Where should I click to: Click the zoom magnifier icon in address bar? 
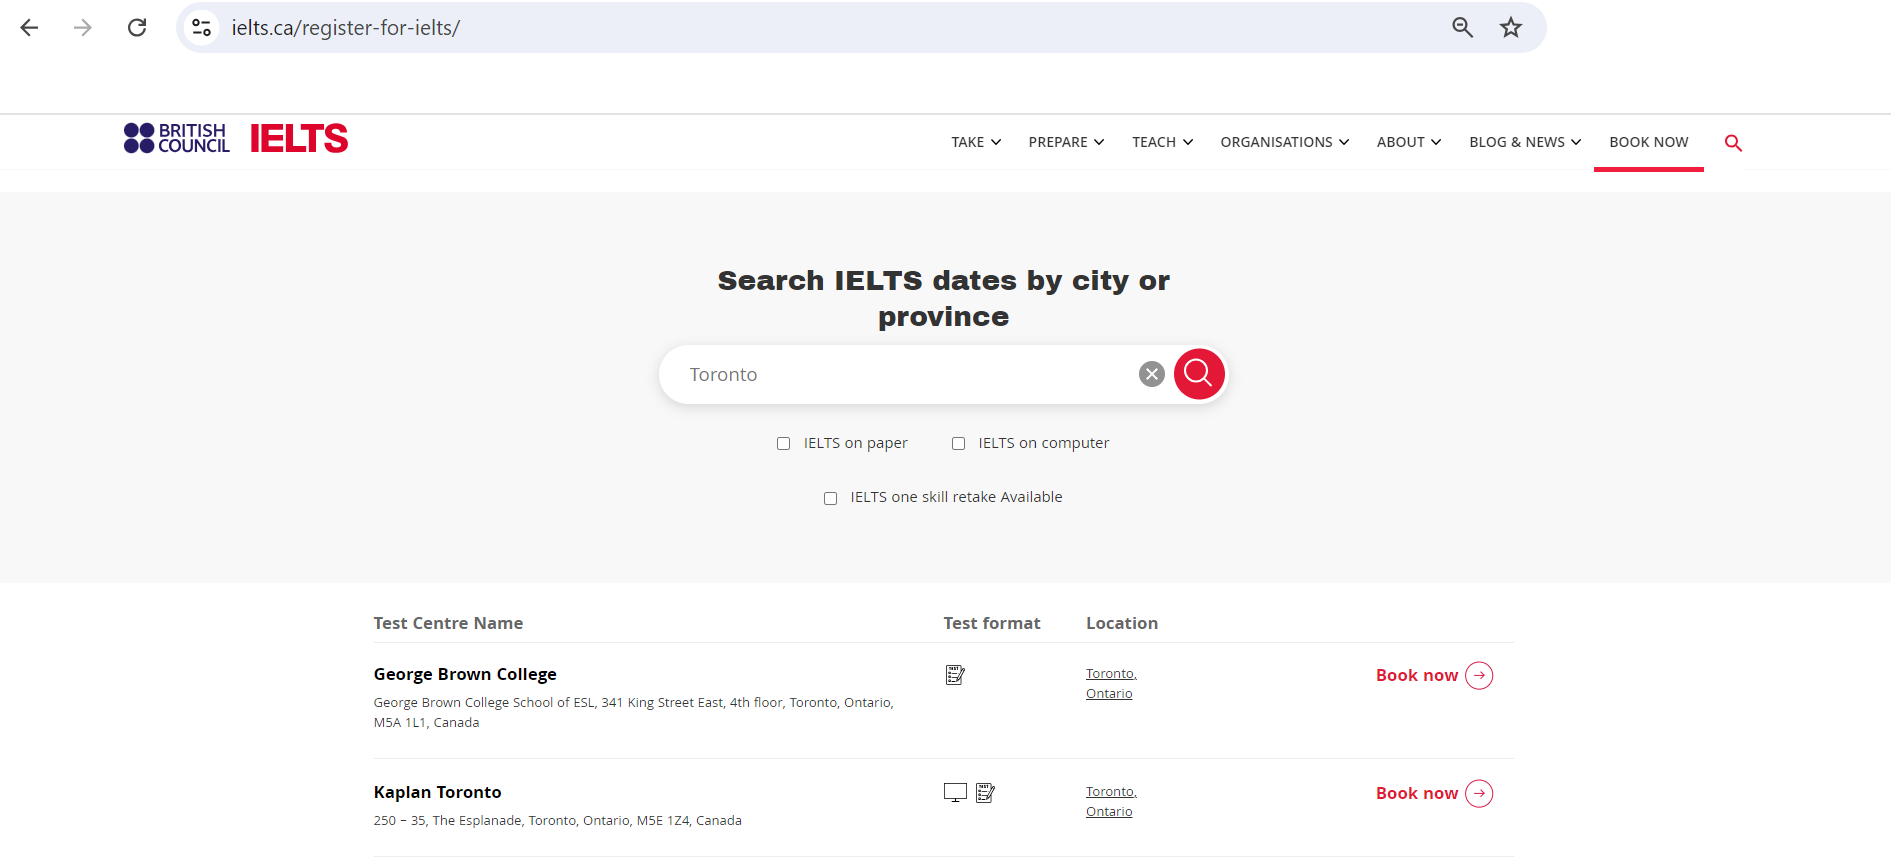(x=1462, y=28)
